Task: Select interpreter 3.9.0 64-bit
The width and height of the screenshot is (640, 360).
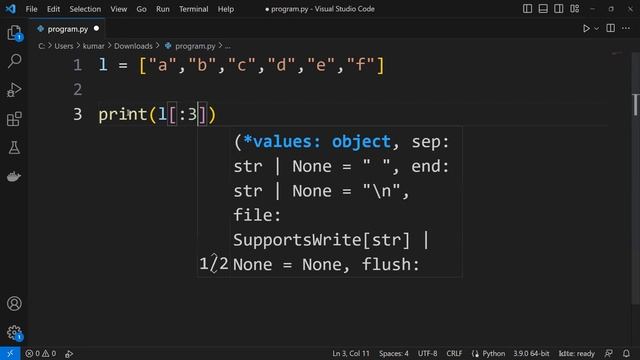Action: pyautogui.click(x=531, y=353)
